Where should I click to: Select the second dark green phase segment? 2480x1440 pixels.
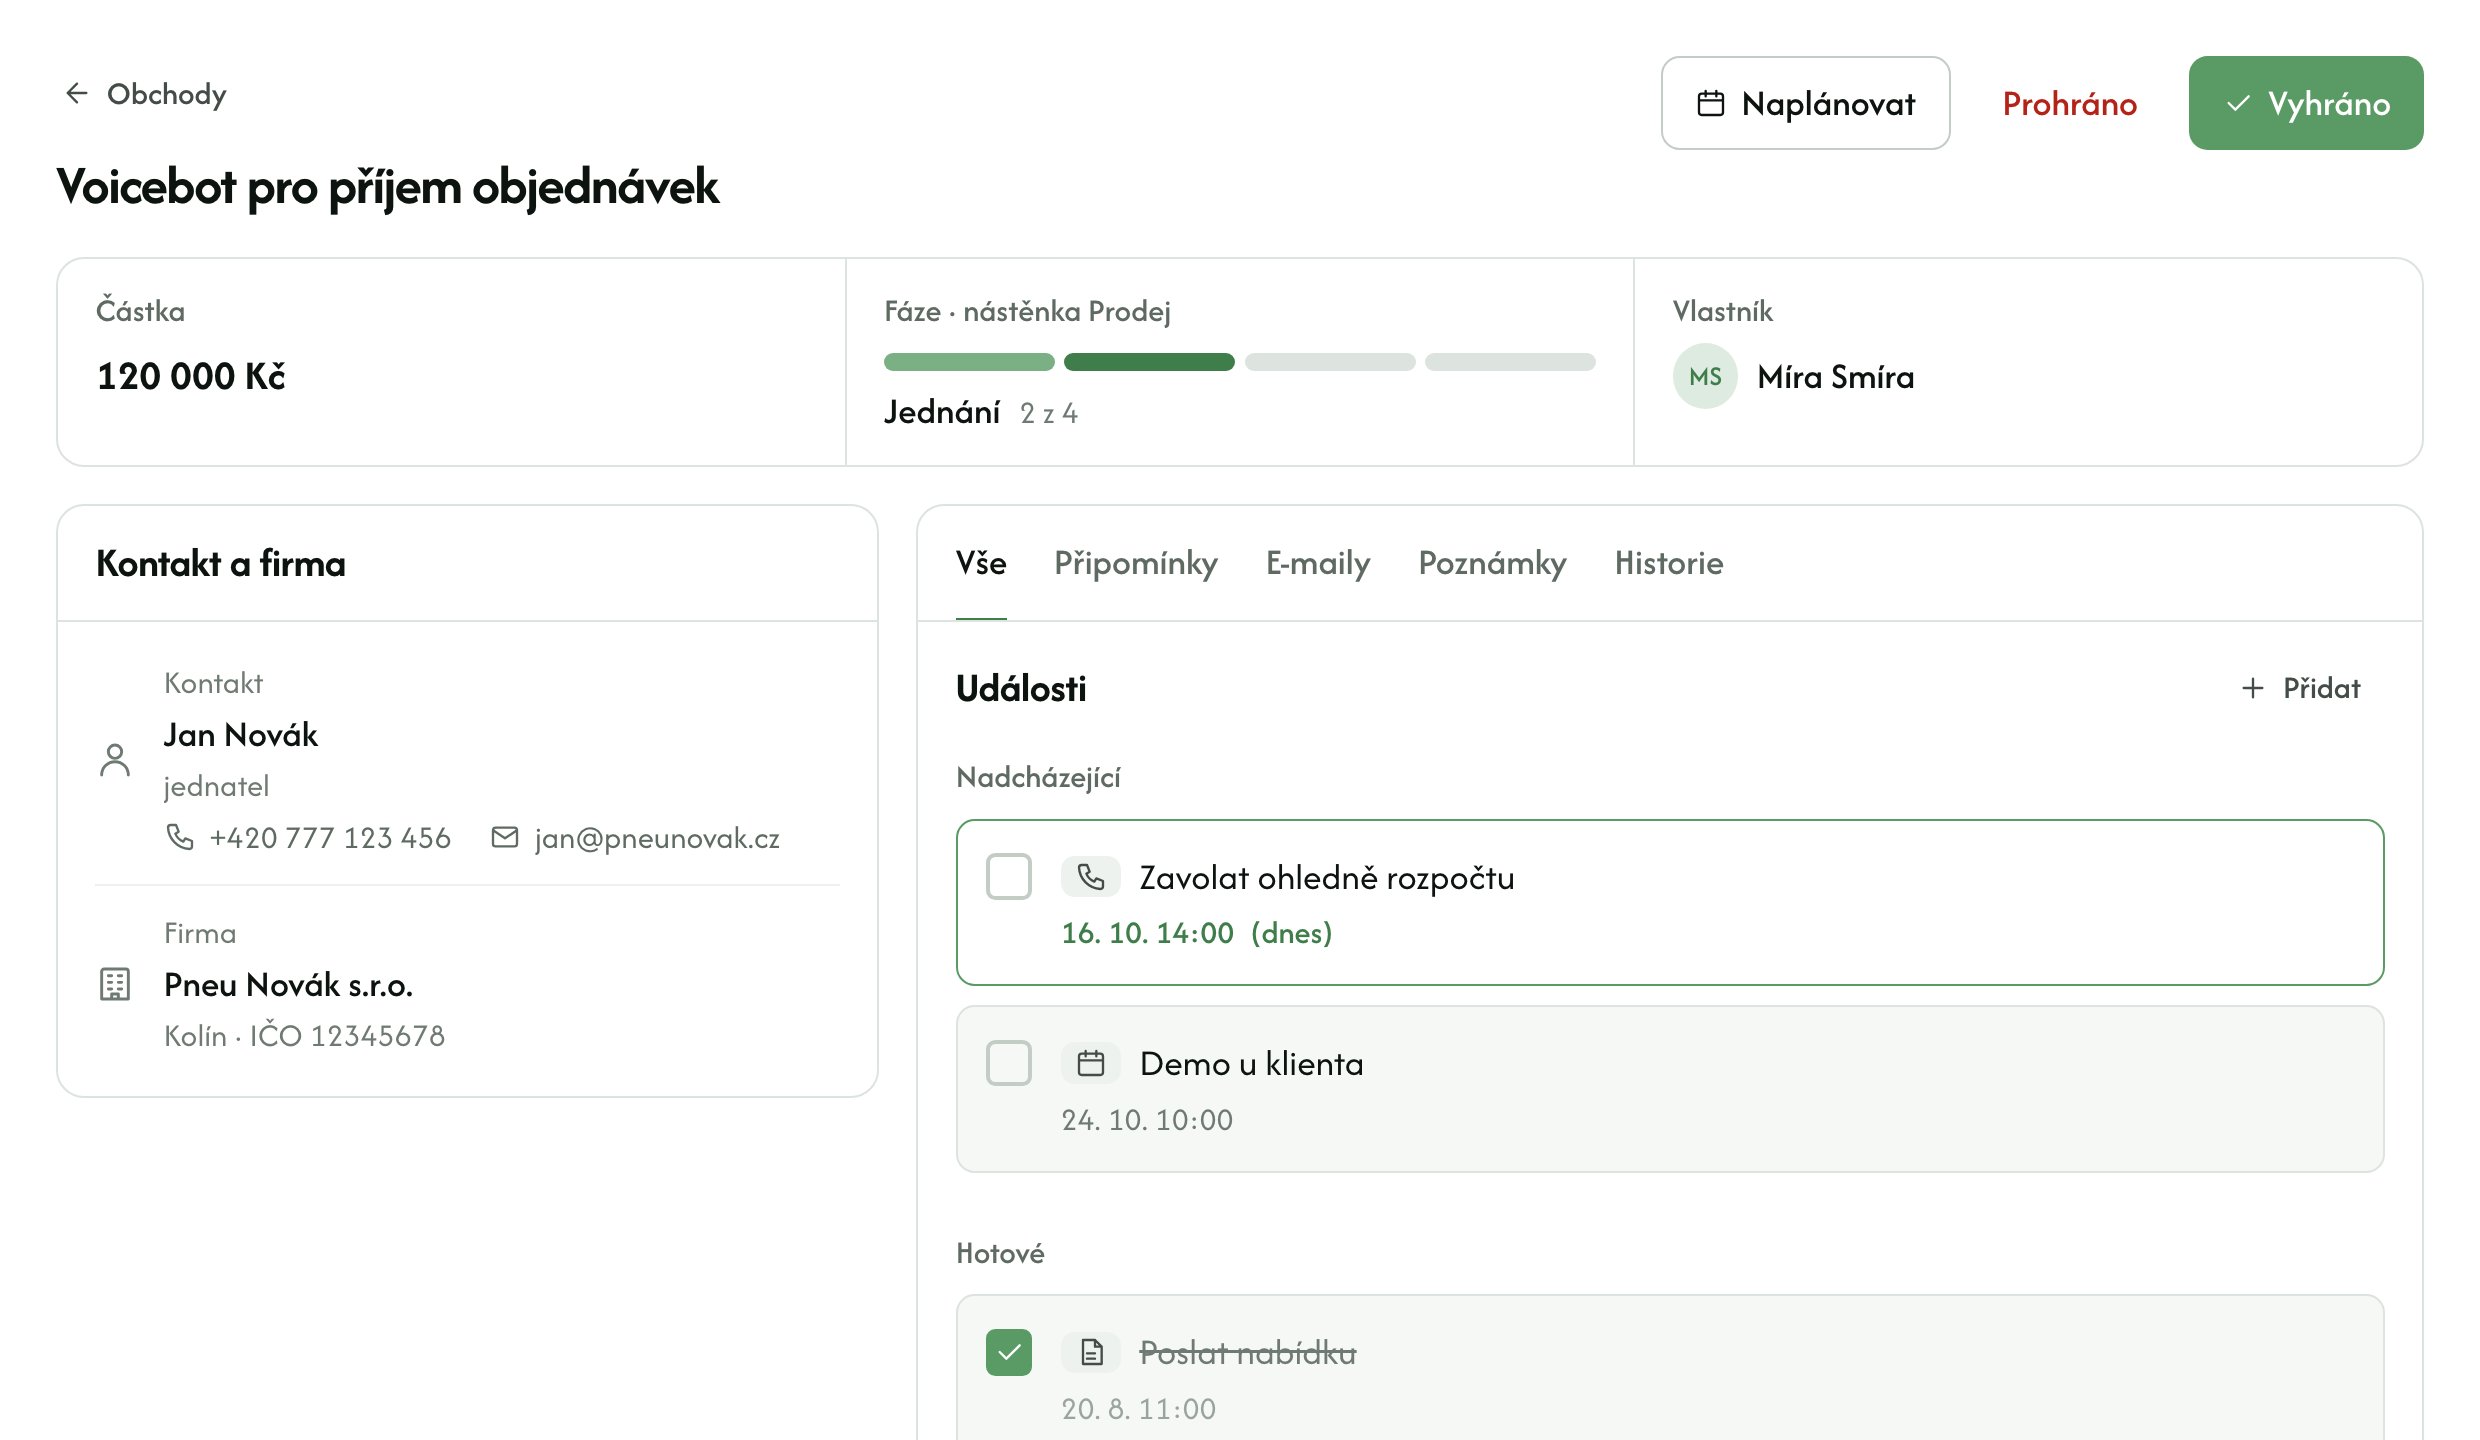click(x=1149, y=362)
